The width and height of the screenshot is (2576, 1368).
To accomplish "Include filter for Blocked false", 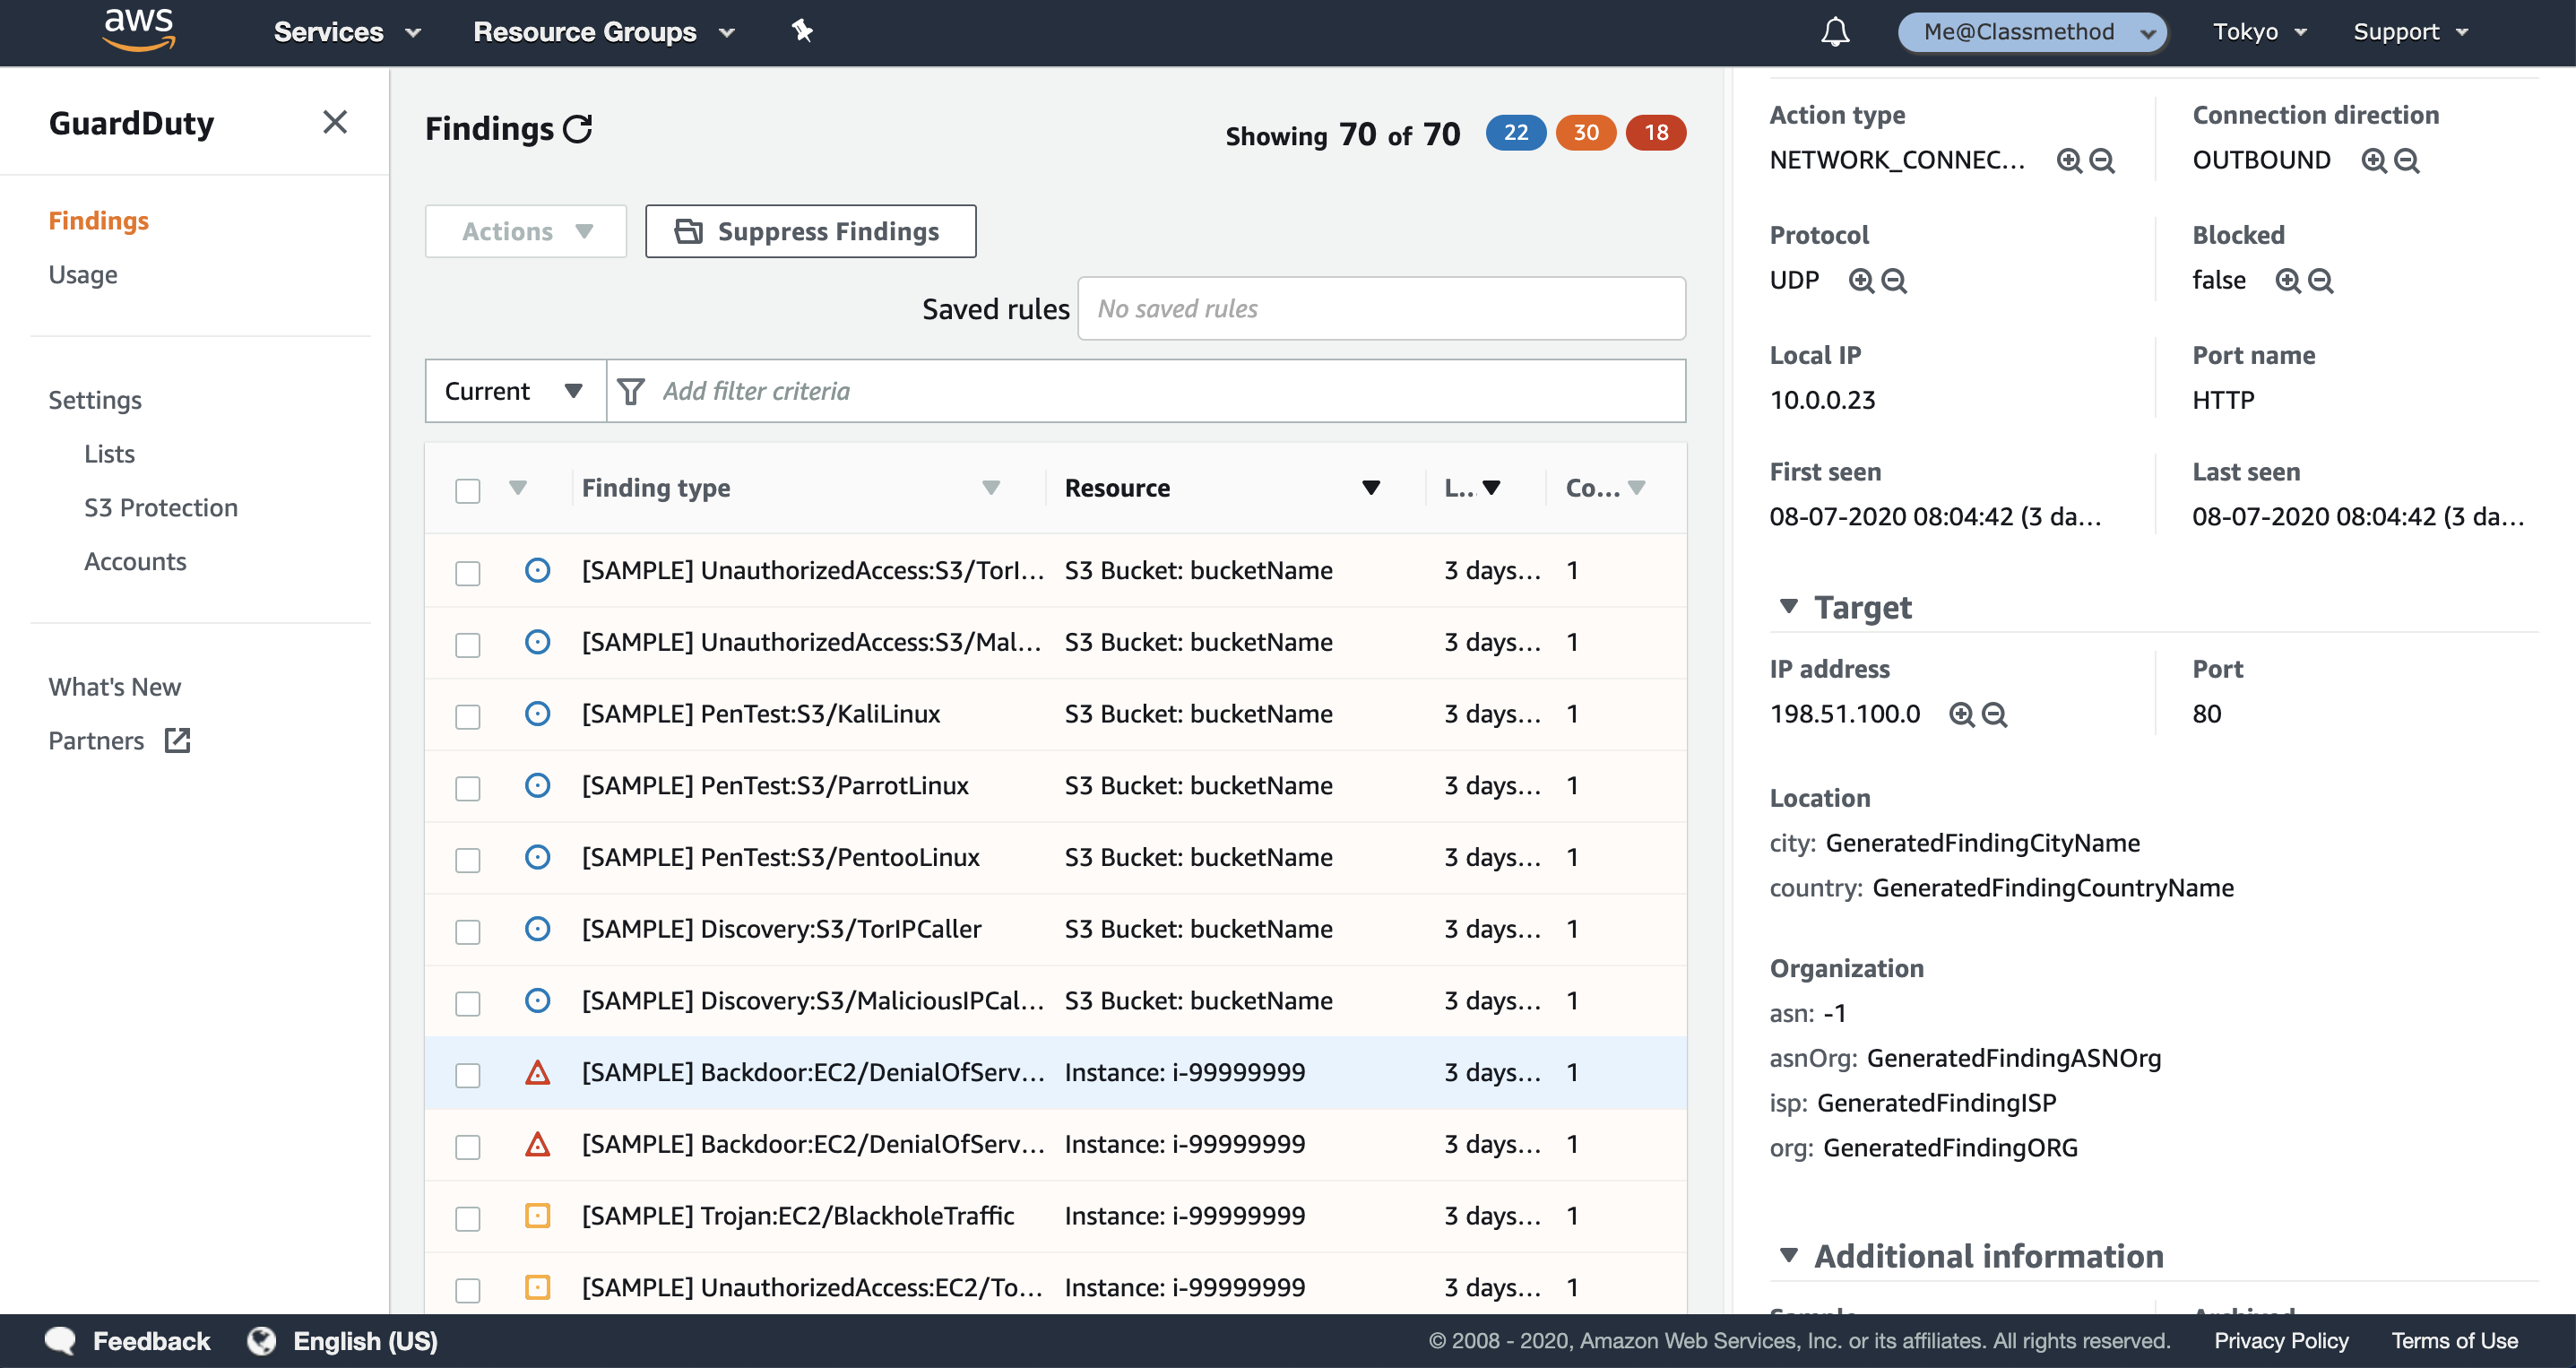I will pyautogui.click(x=2287, y=281).
